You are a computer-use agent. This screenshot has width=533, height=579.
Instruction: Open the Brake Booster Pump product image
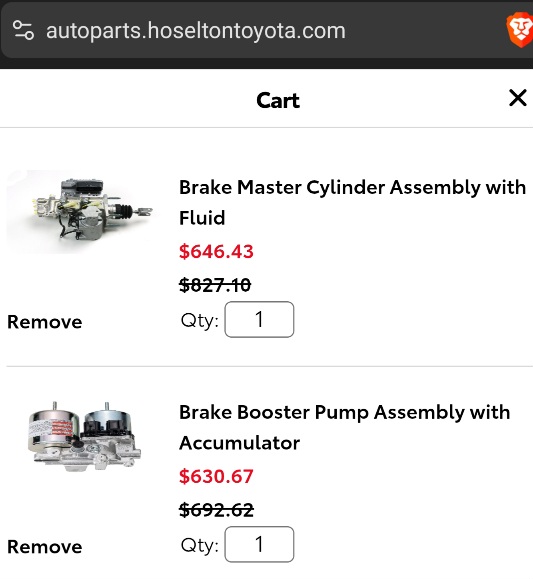84,436
